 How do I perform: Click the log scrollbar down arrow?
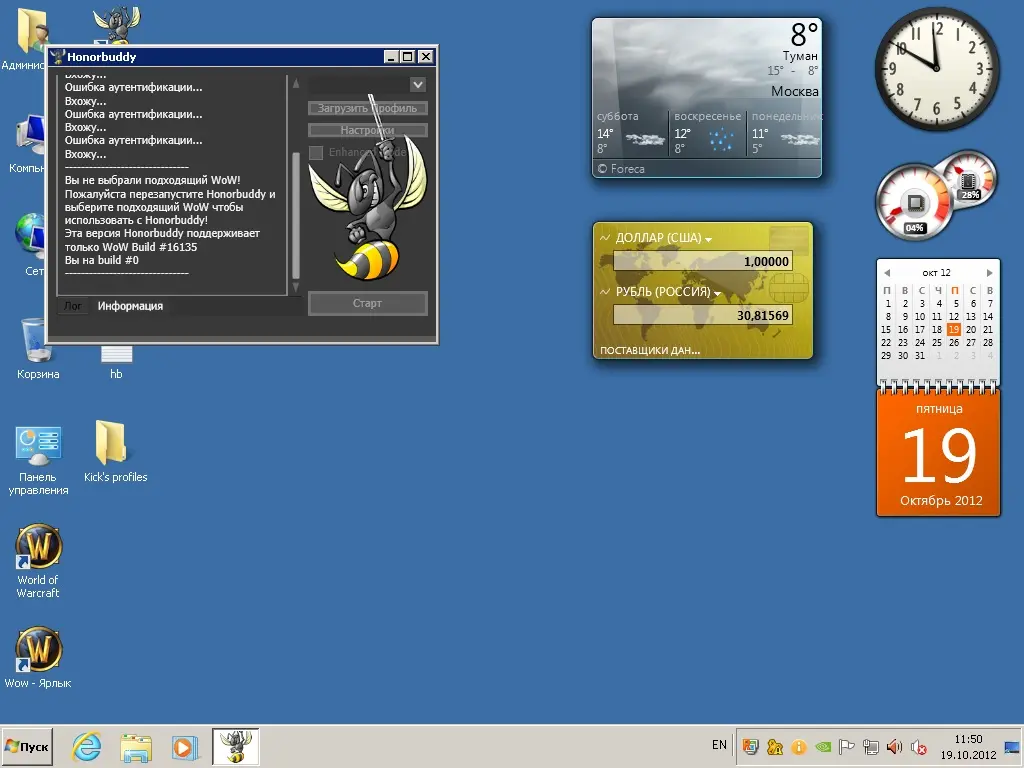coord(296,287)
